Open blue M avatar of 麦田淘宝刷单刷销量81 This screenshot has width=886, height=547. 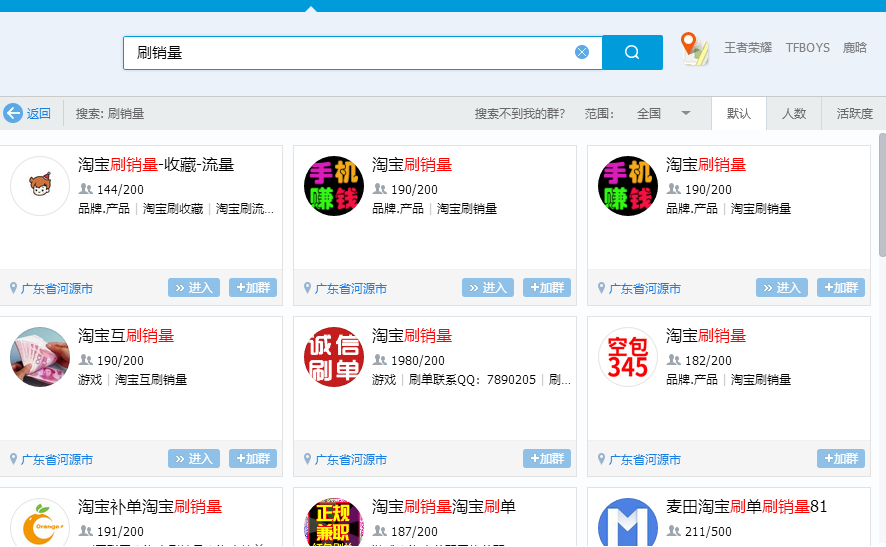coord(628,523)
